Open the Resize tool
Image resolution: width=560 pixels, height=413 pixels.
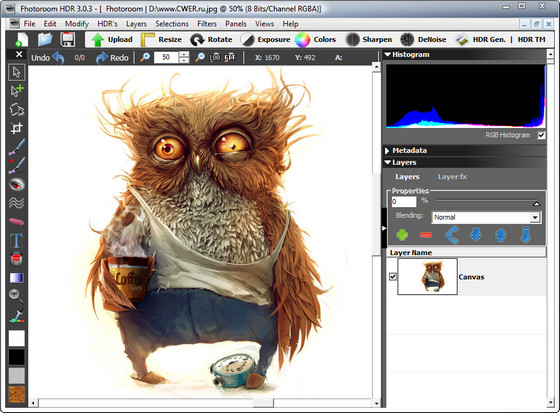(161, 40)
